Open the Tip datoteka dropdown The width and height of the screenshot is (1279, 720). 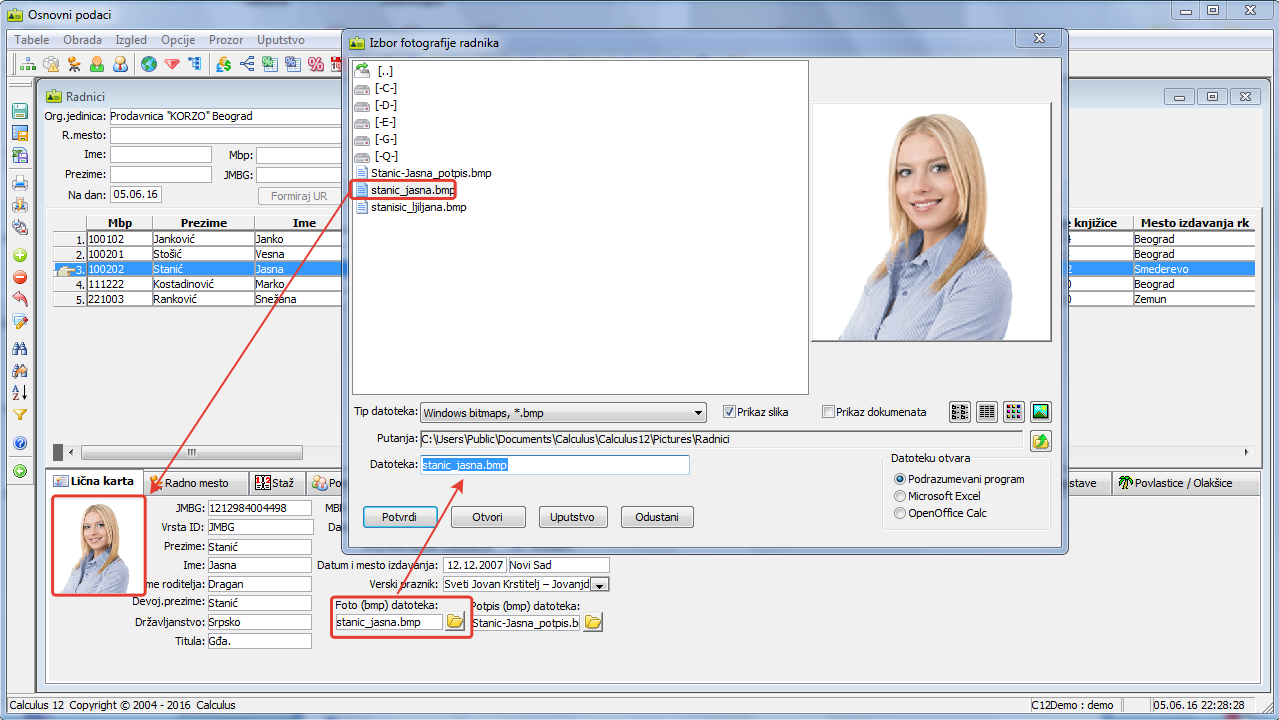[699, 413]
